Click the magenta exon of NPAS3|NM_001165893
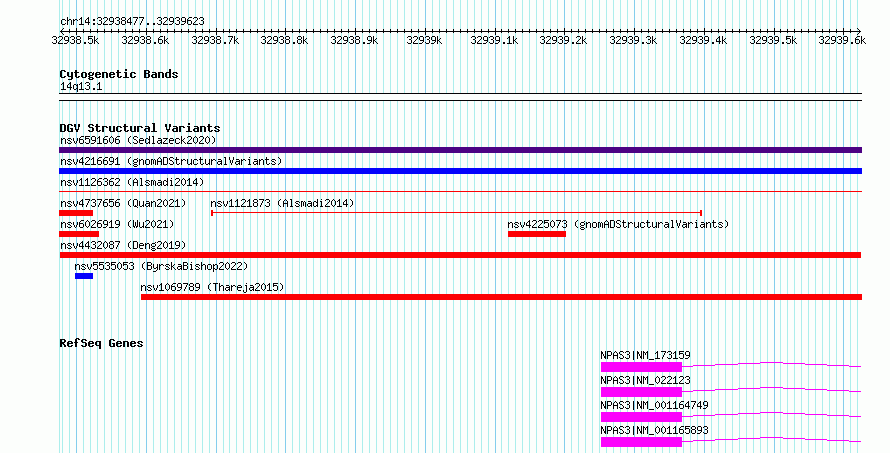Image resolution: width=890 pixels, height=453 pixels. point(641,442)
